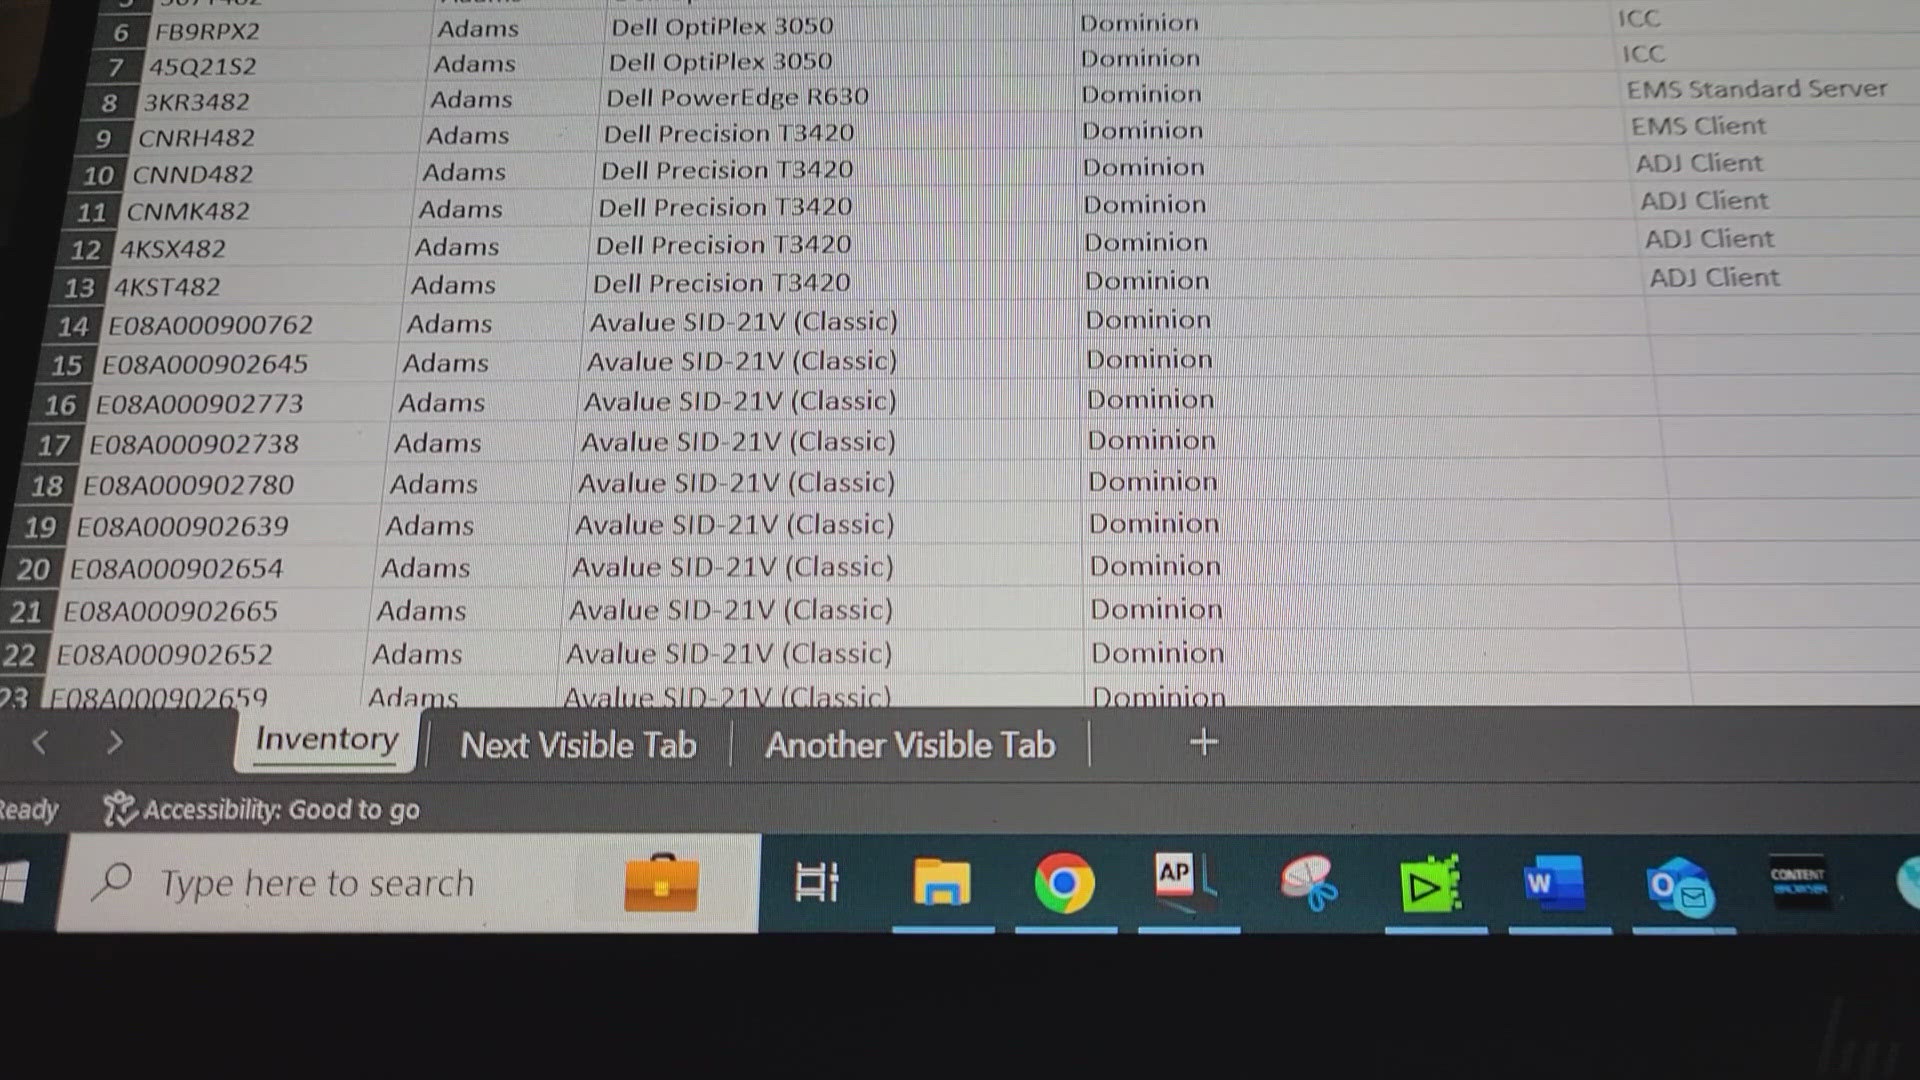Open Chrome browser from taskbar
Screen dimensions: 1920x1080
point(1062,884)
